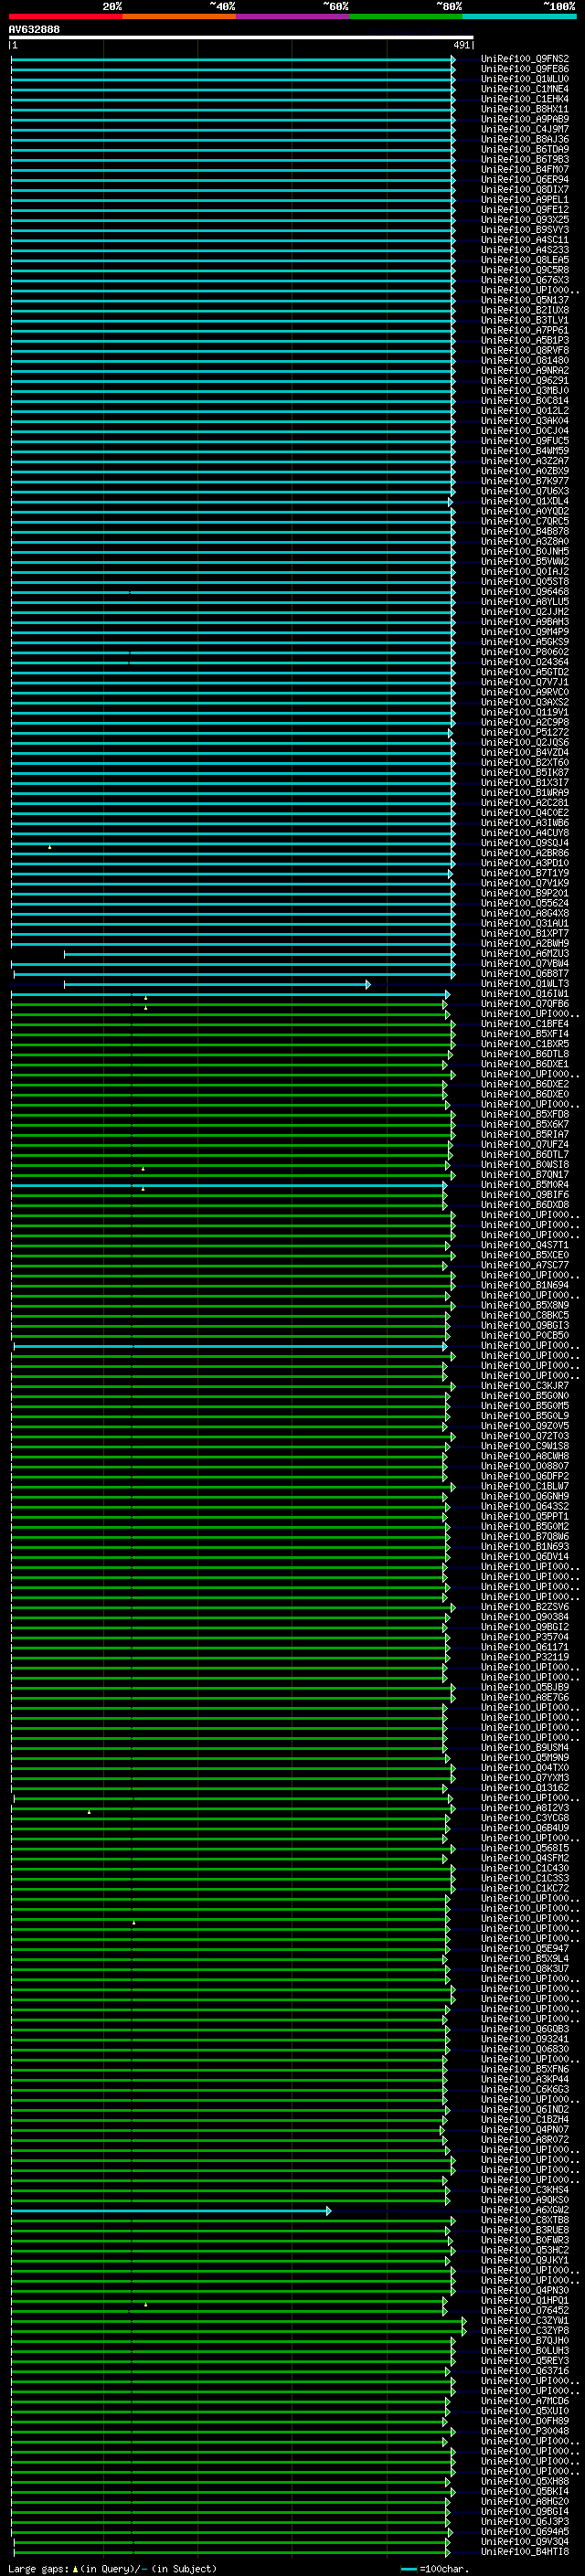Click hit label UniRef100_B8HX11
This screenshot has width=585, height=2576.
[x=525, y=109]
